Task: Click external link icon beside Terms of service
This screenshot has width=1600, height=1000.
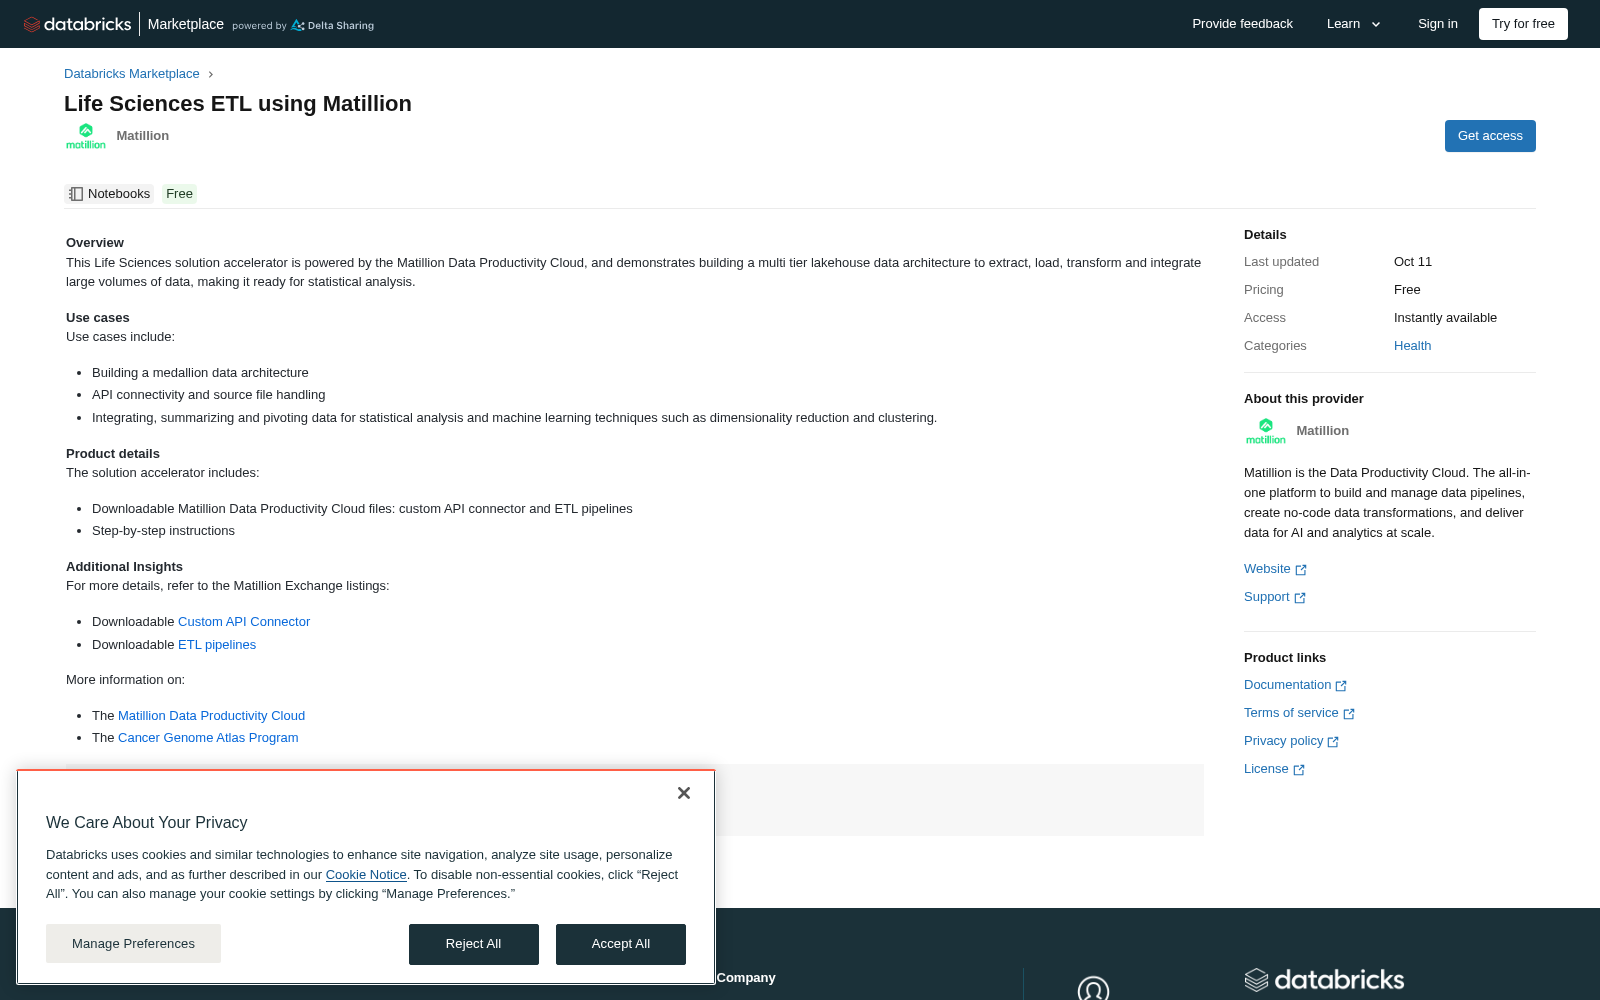Action: point(1349,714)
